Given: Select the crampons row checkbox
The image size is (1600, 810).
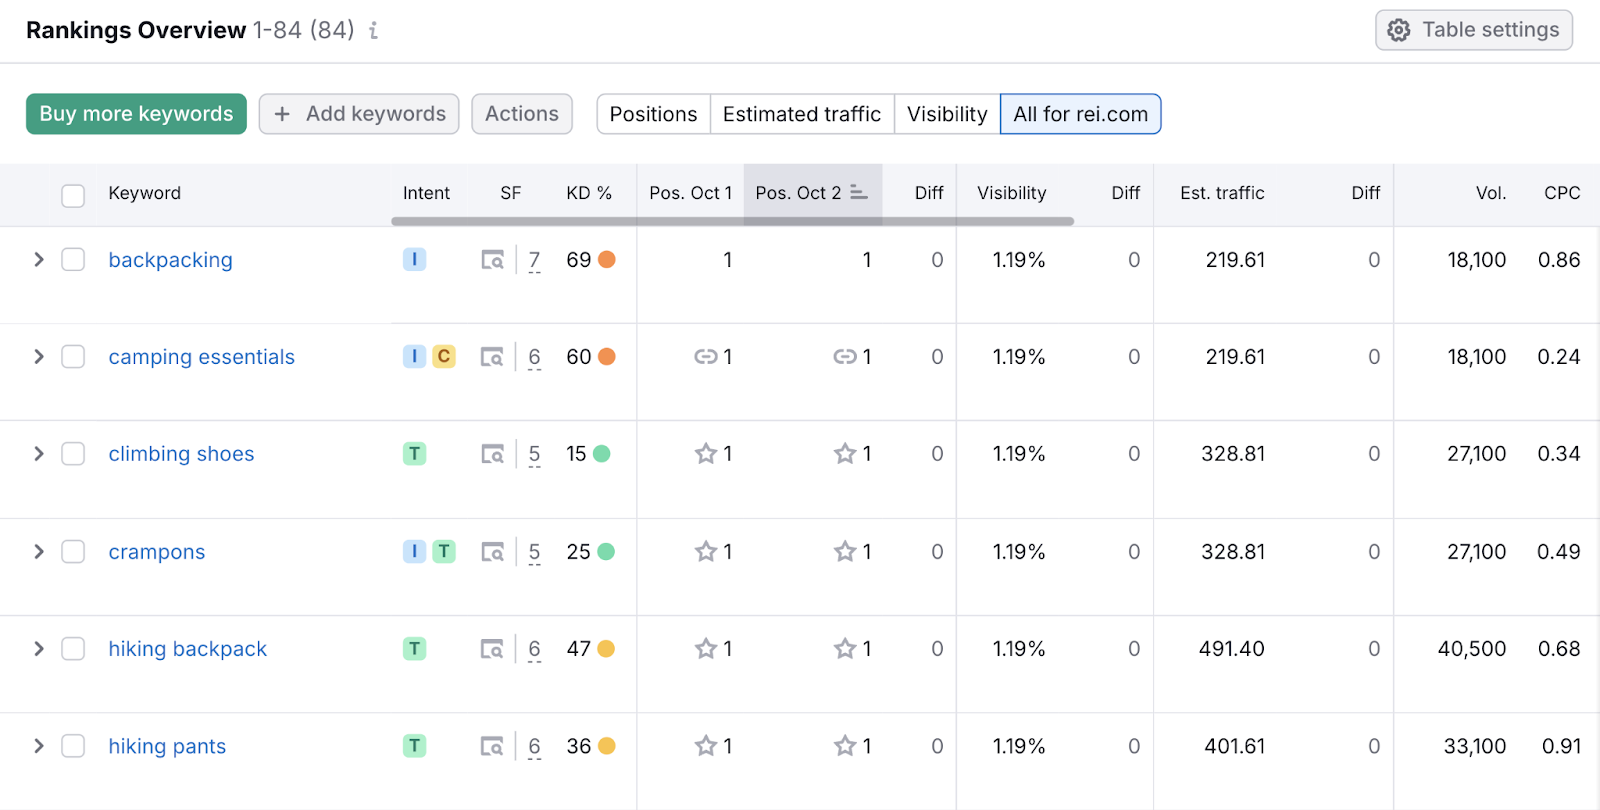Looking at the screenshot, I should [73, 552].
